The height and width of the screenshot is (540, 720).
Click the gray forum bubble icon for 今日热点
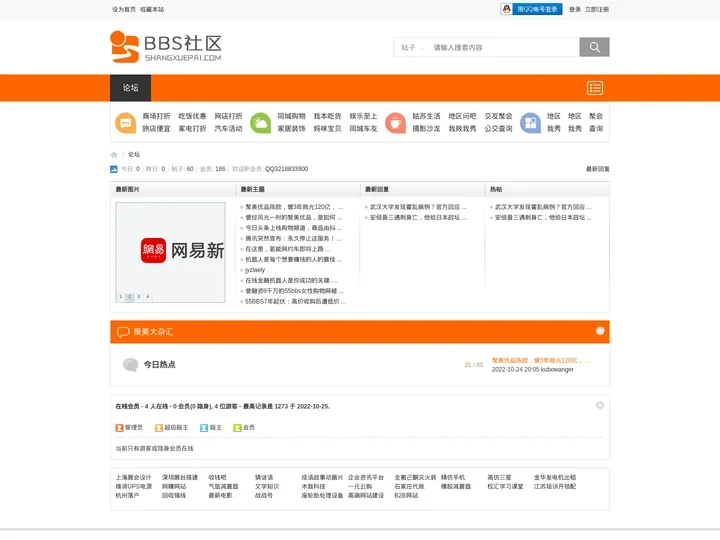tap(130, 365)
